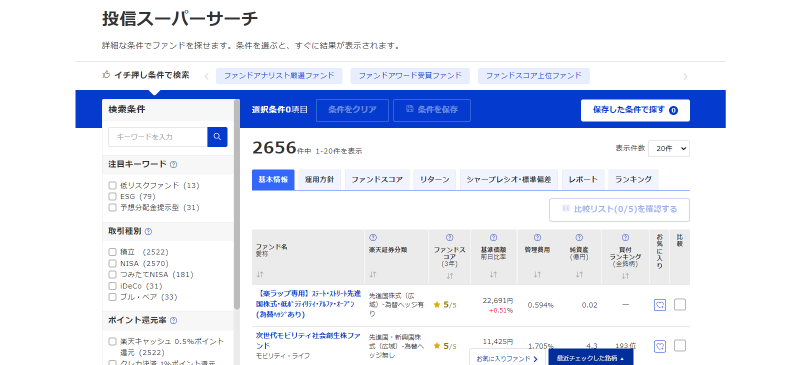Viewport: 801px width, 365px height.
Task: Click the 0.594% management fee value
Action: coord(541,305)
